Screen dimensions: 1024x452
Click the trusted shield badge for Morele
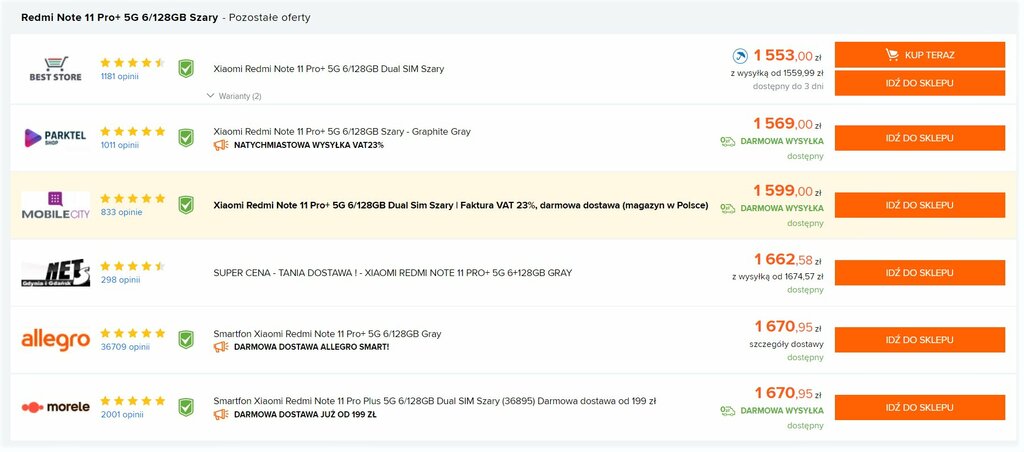pyautogui.click(x=186, y=408)
